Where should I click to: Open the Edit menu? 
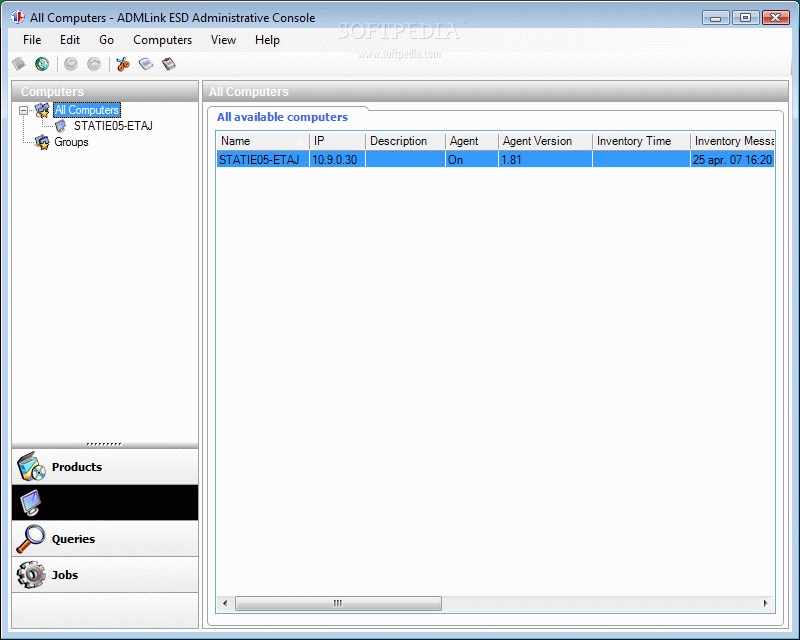tap(70, 40)
